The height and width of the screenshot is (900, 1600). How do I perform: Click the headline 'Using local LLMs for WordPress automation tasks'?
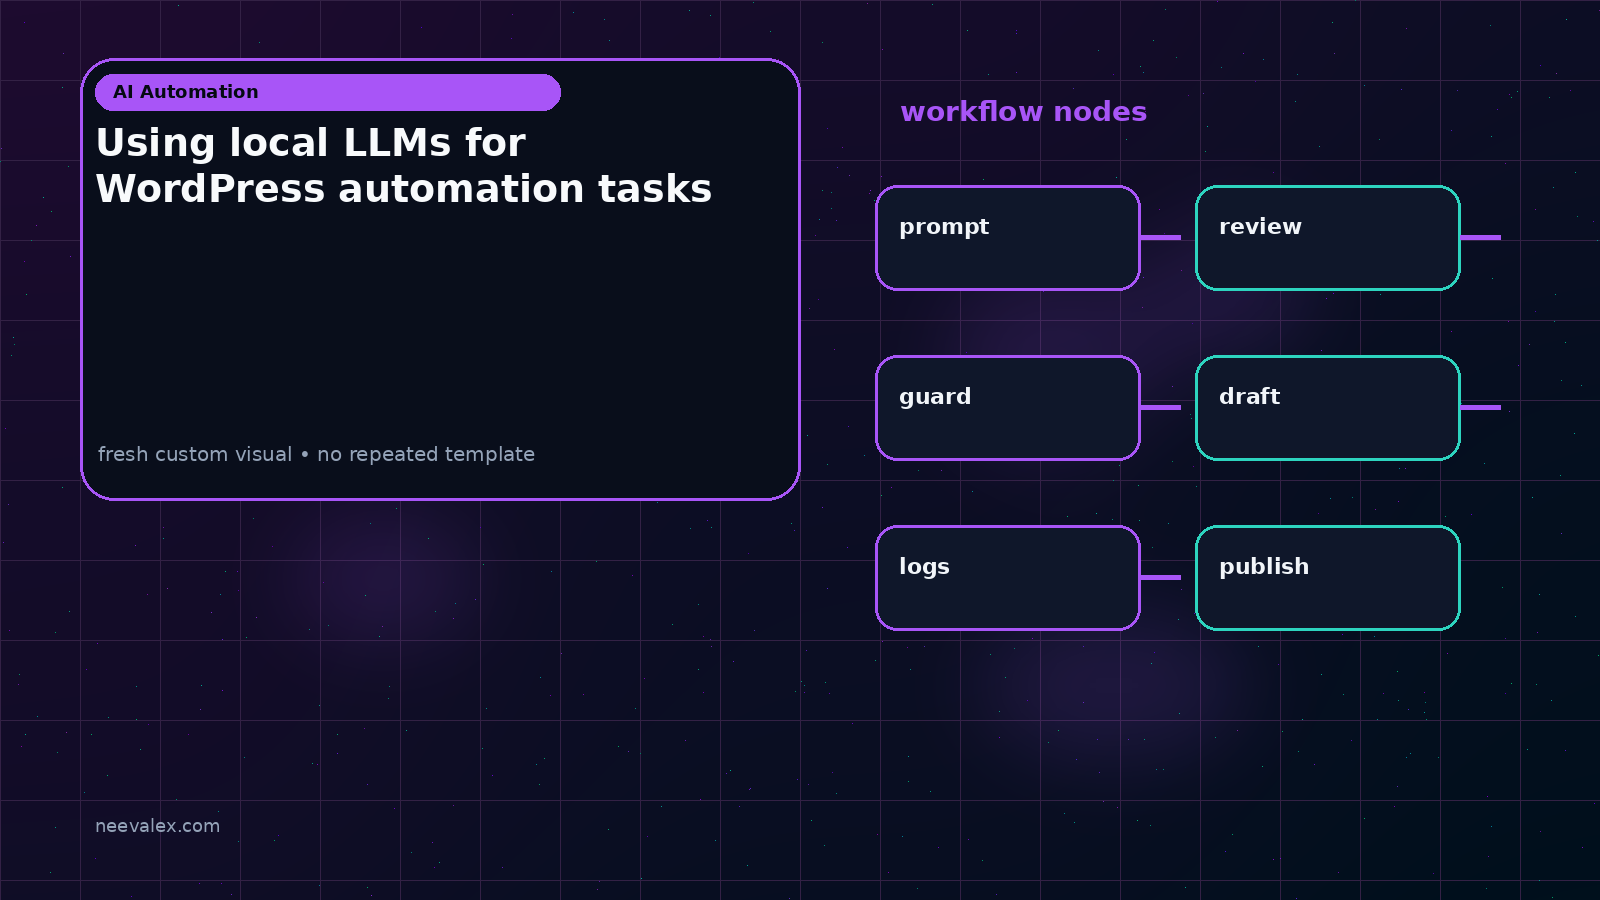404,166
